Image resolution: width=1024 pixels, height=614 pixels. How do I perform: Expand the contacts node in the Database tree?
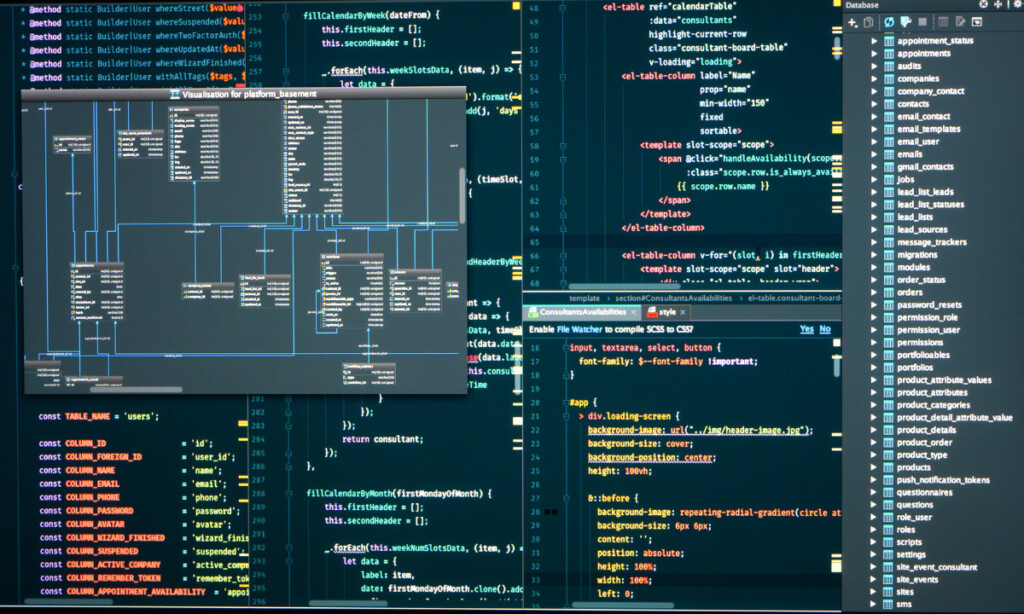[876, 103]
